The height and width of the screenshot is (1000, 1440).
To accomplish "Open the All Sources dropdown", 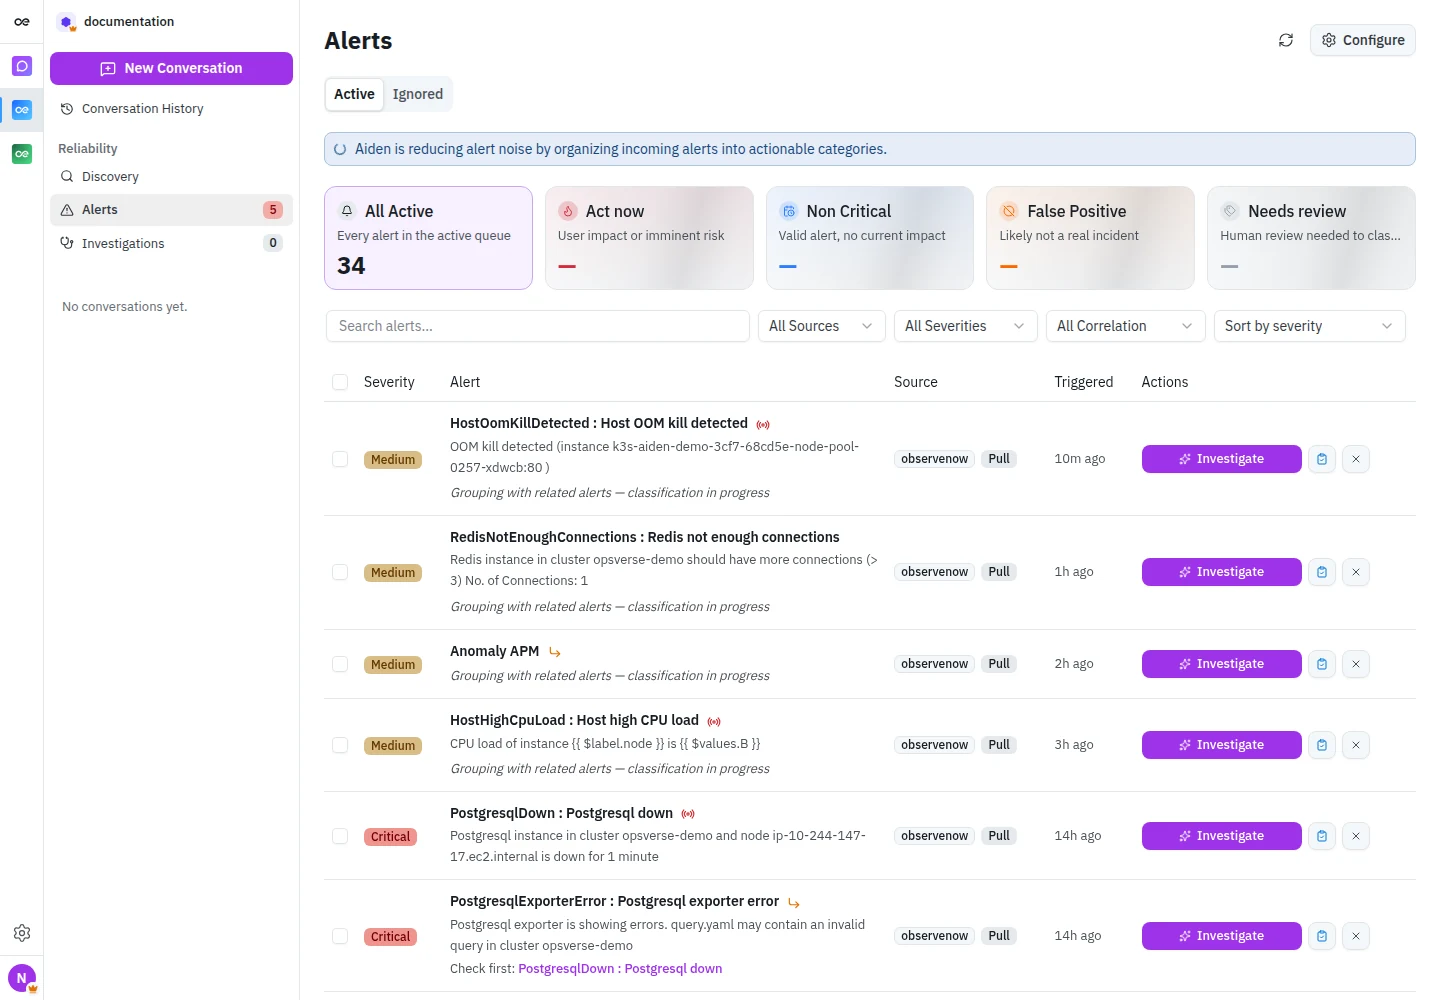I will pos(822,326).
